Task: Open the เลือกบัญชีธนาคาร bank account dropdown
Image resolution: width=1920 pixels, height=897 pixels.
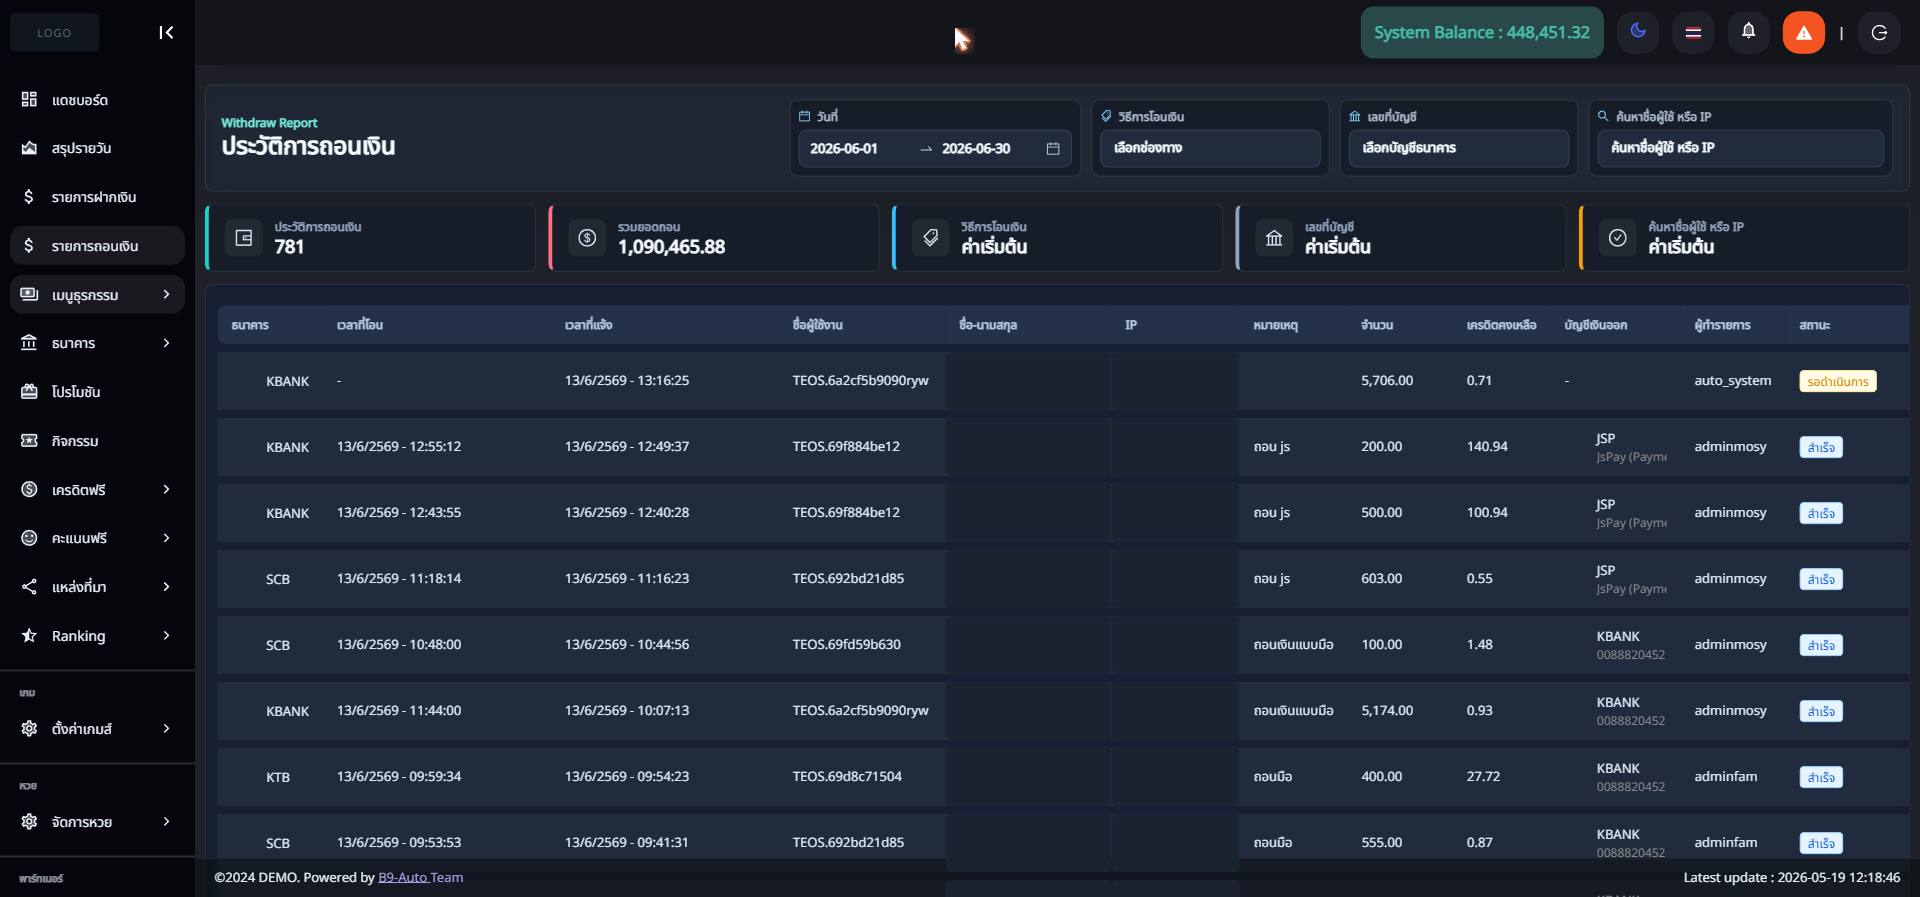Action: 1458,148
